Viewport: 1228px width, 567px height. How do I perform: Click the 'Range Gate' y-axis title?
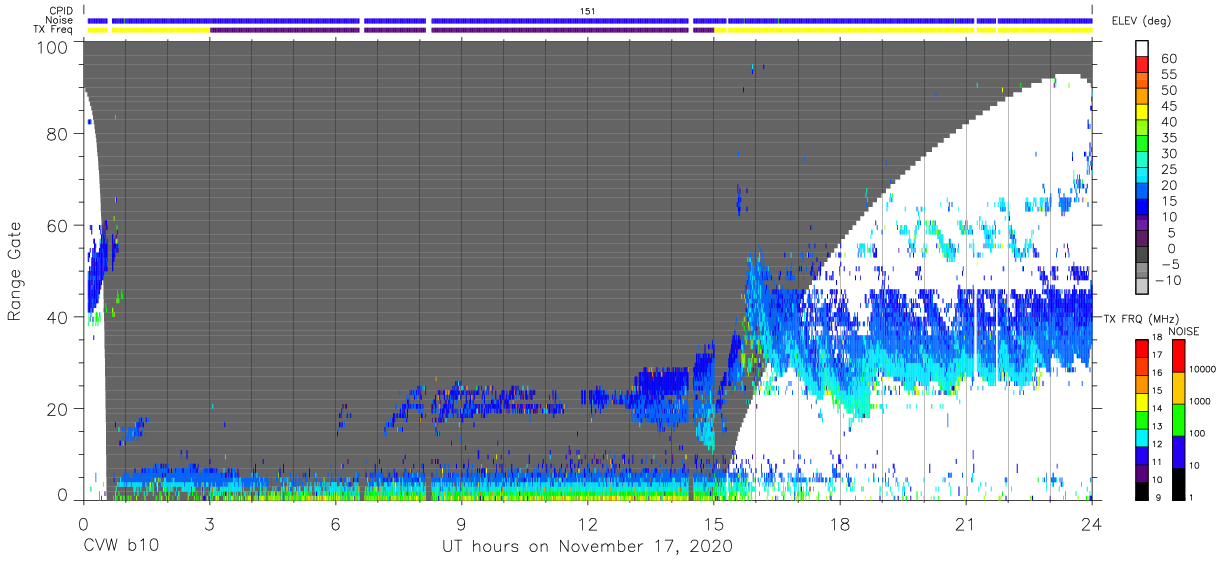(x=16, y=271)
